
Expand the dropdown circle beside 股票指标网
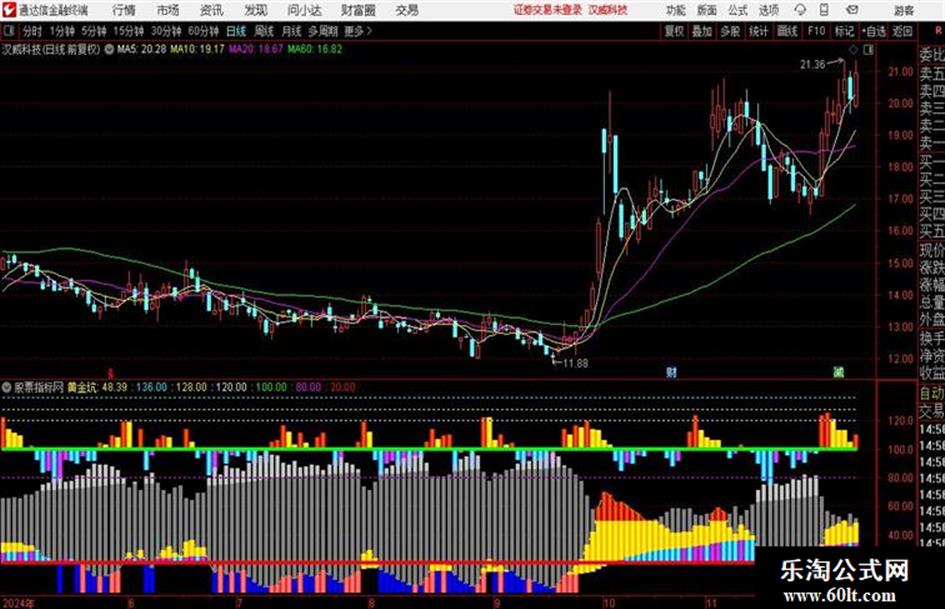click(x=7, y=387)
